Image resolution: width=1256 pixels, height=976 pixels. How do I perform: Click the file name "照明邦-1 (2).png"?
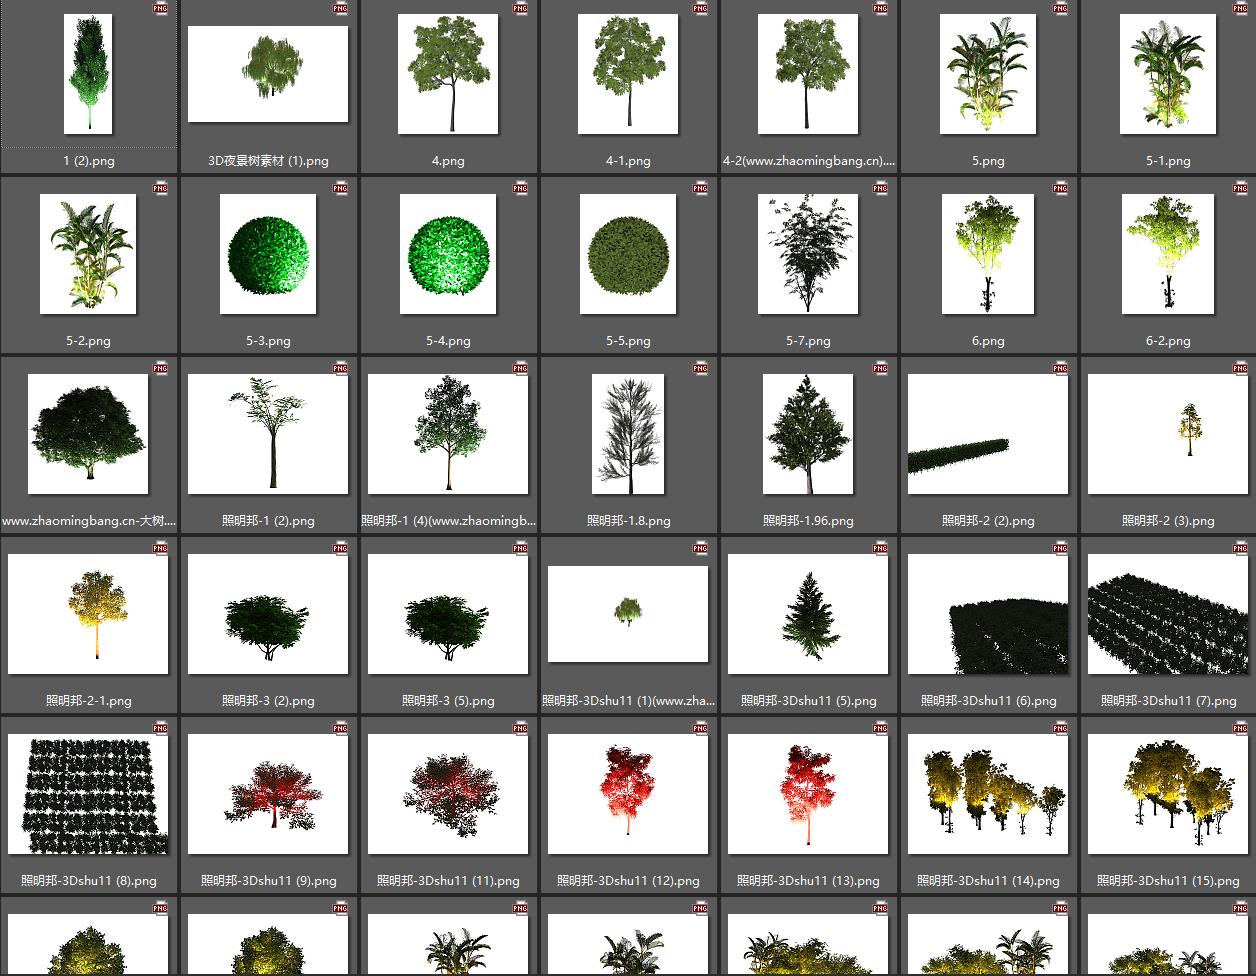tap(268, 521)
